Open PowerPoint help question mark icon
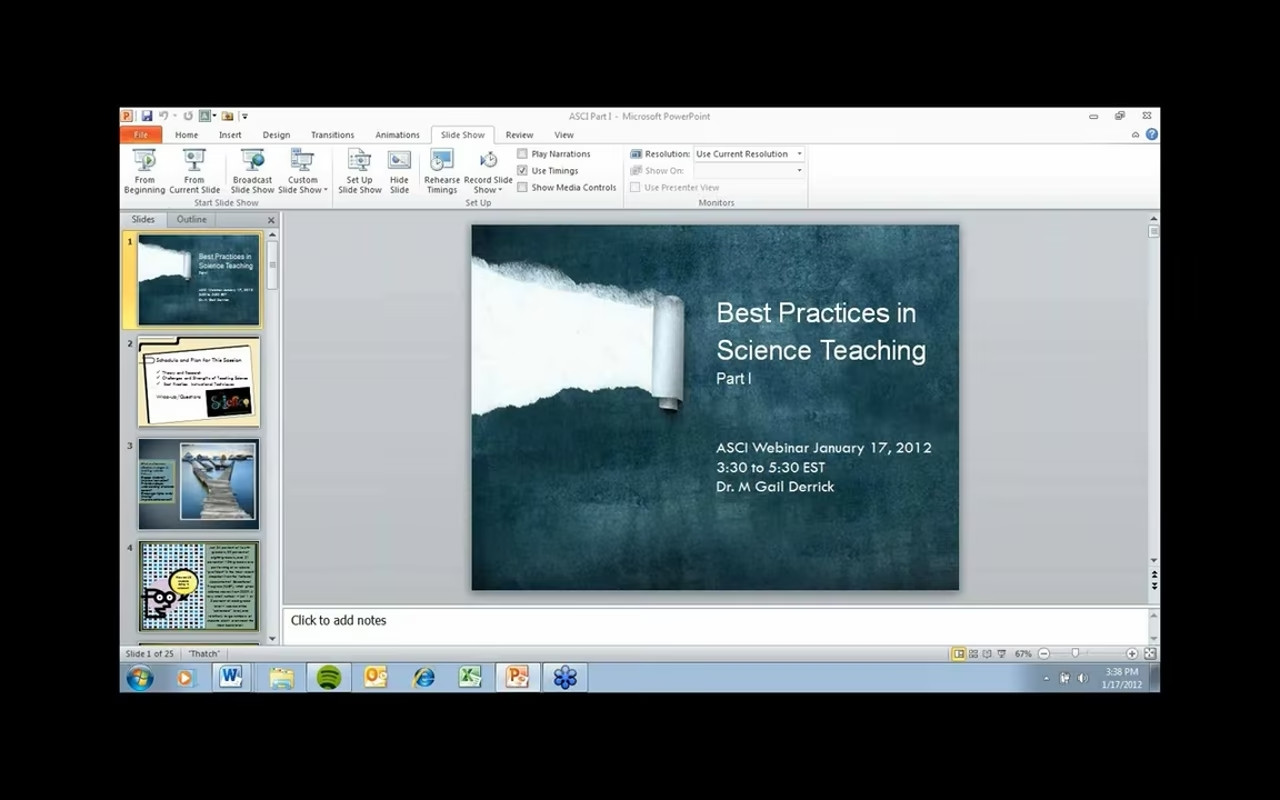The width and height of the screenshot is (1280, 800). (1151, 134)
